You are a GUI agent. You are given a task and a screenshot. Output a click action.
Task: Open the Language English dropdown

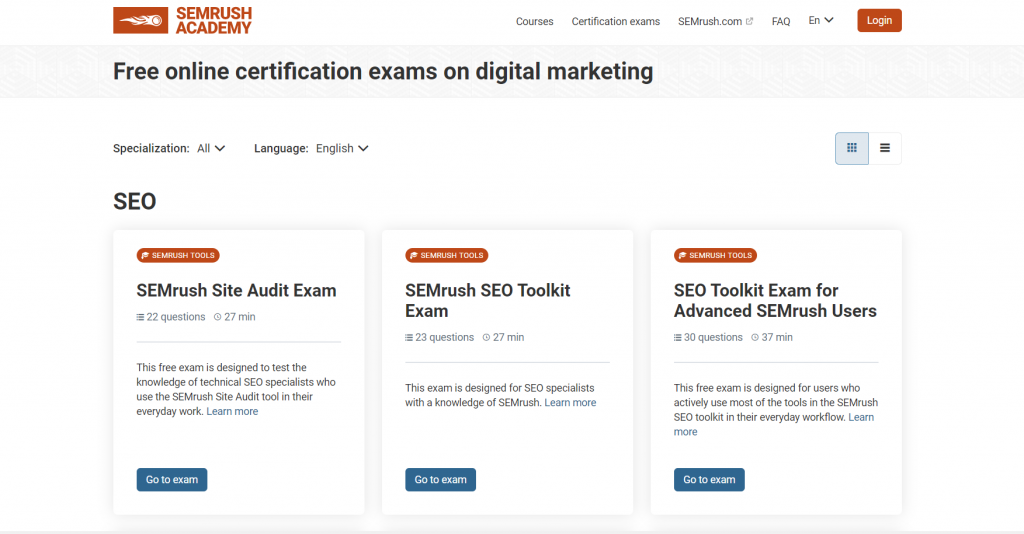tap(342, 148)
